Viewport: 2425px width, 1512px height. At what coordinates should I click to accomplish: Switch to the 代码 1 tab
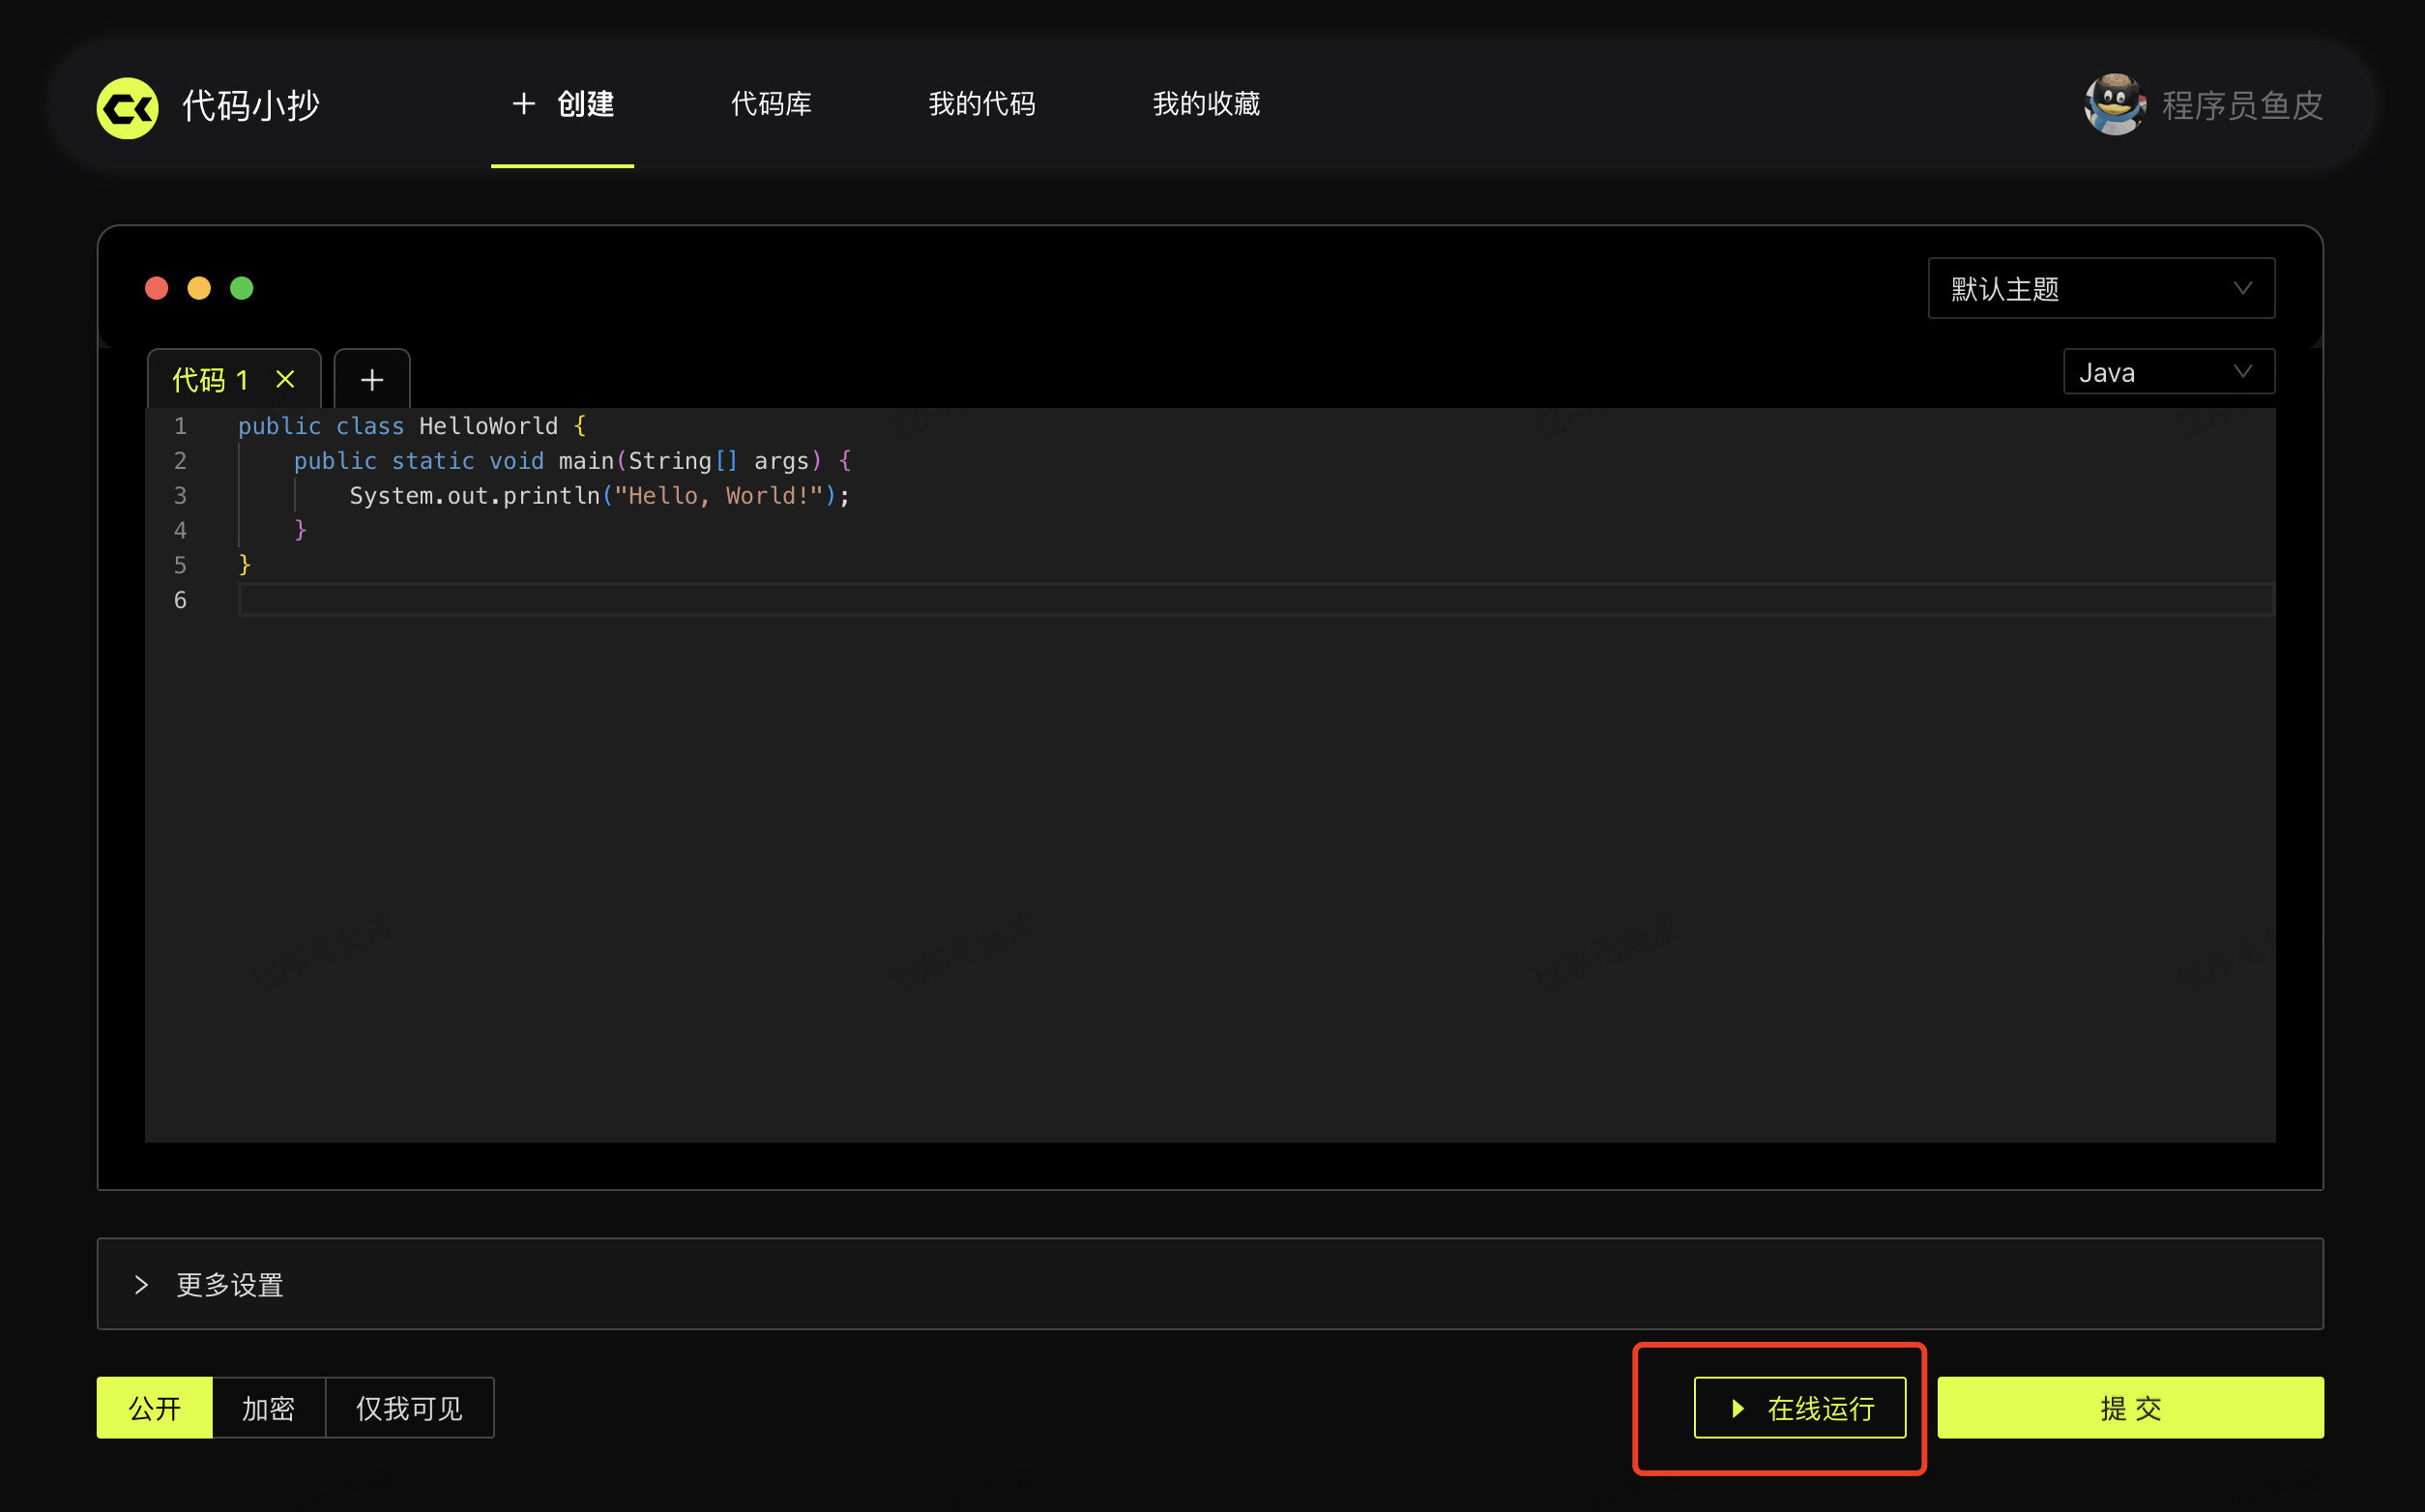pos(211,380)
